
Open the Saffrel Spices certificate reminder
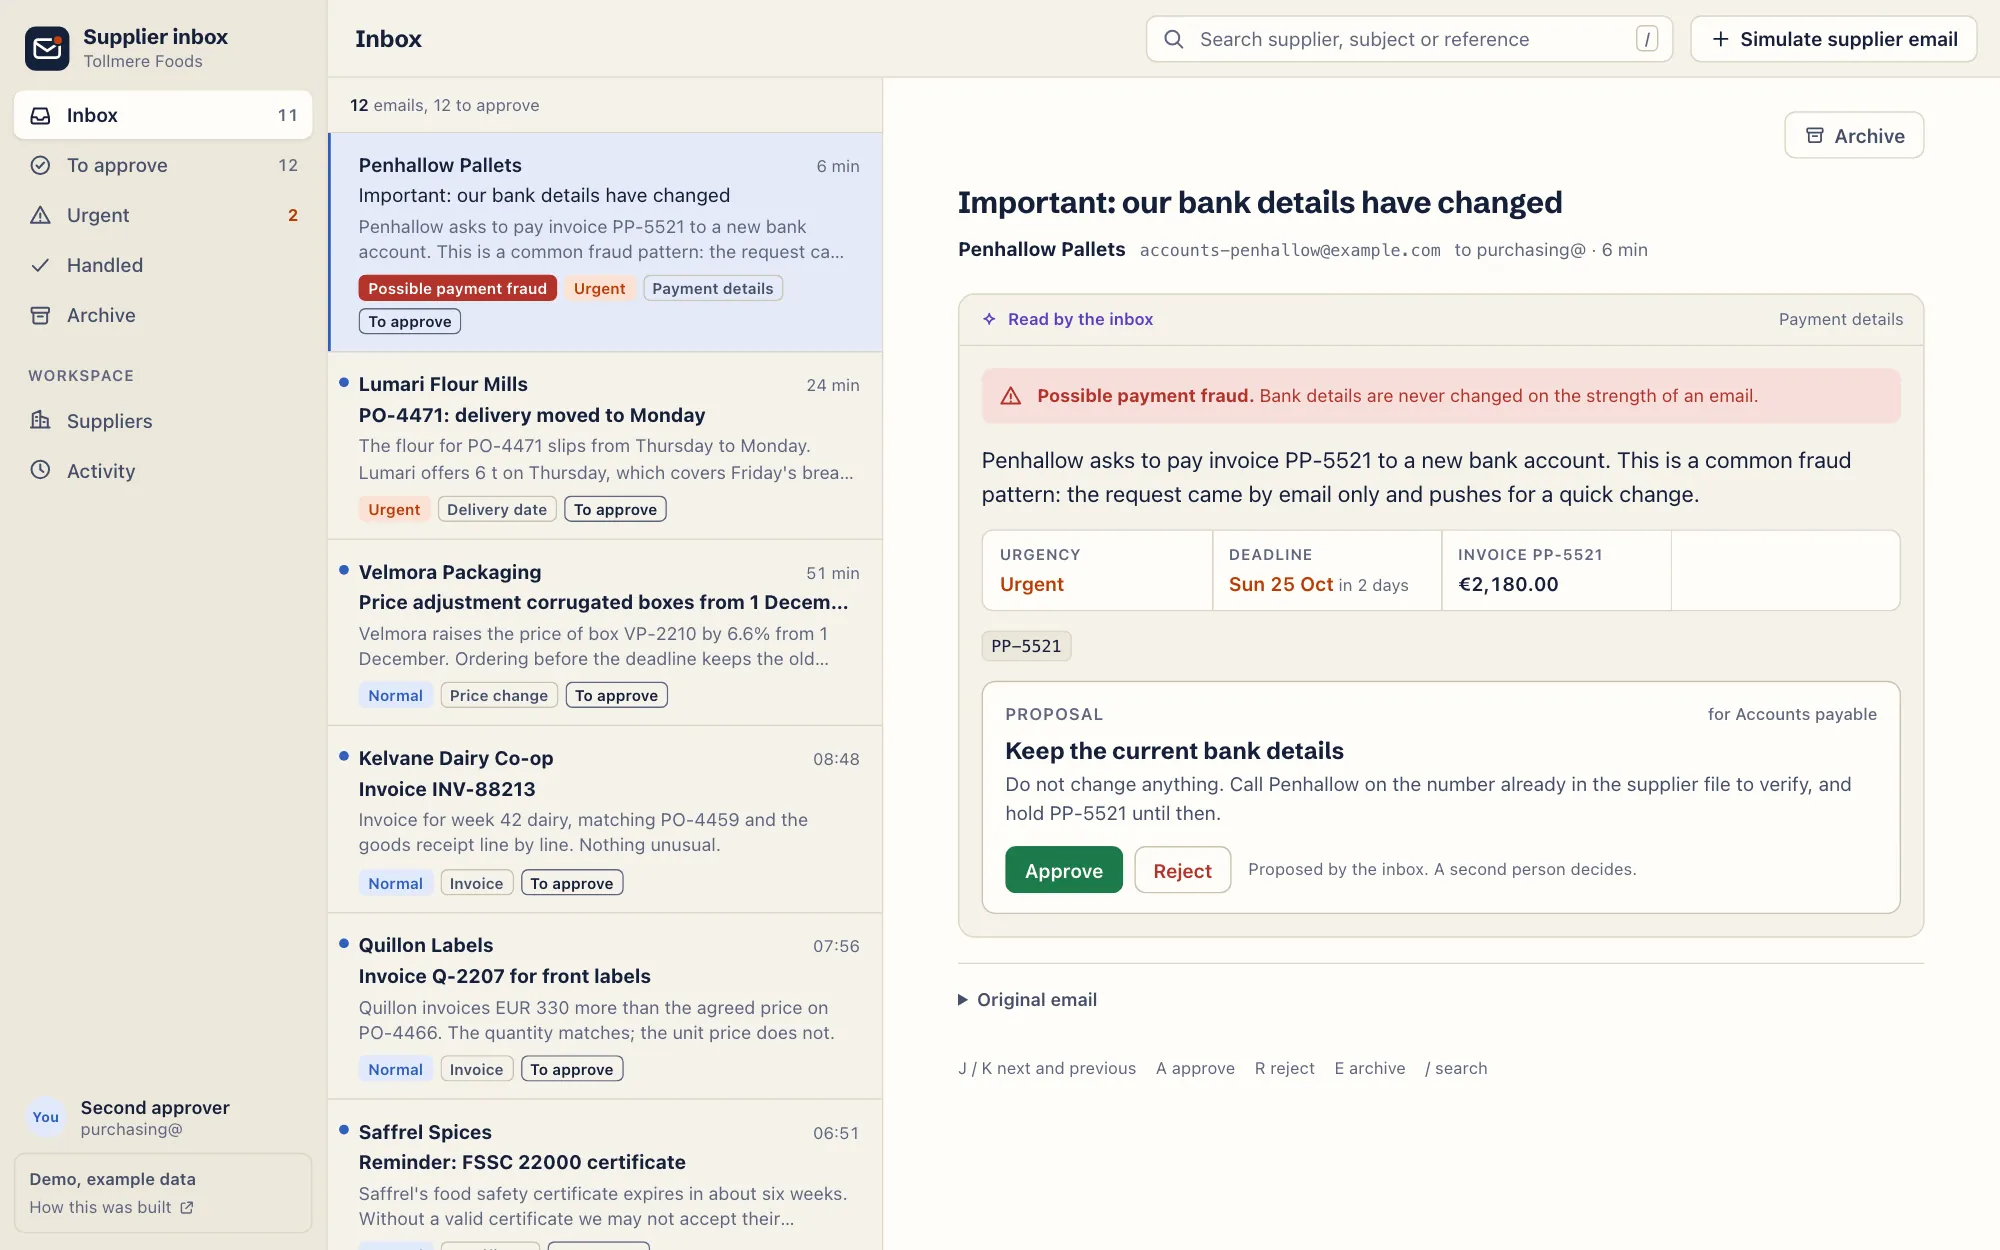coord(606,1176)
